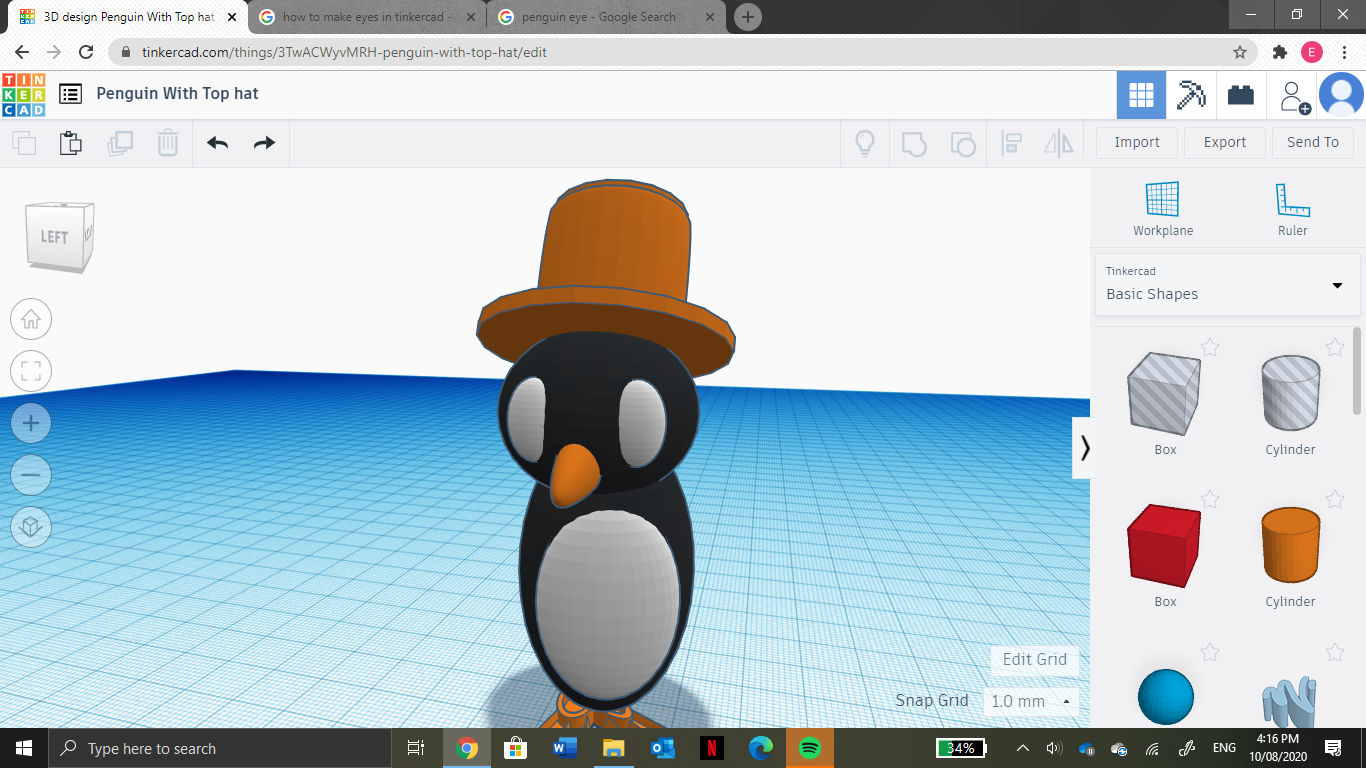Screen dimensions: 1366x768
Task: Switch to 3D design grid view icon
Action: [x=1141, y=95]
